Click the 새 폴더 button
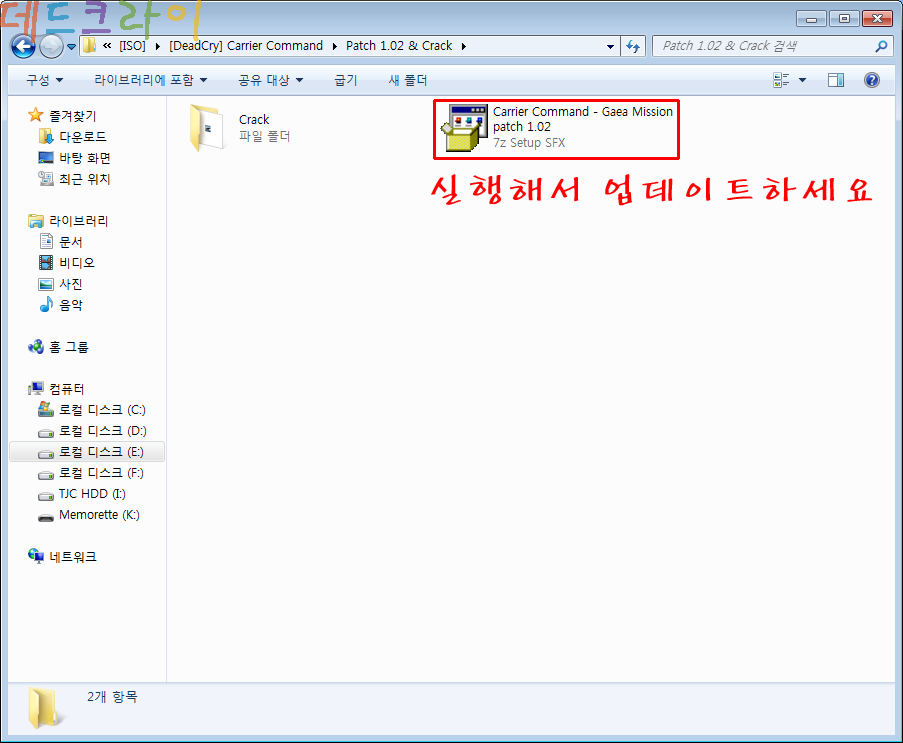Image resolution: width=903 pixels, height=743 pixels. (407, 80)
